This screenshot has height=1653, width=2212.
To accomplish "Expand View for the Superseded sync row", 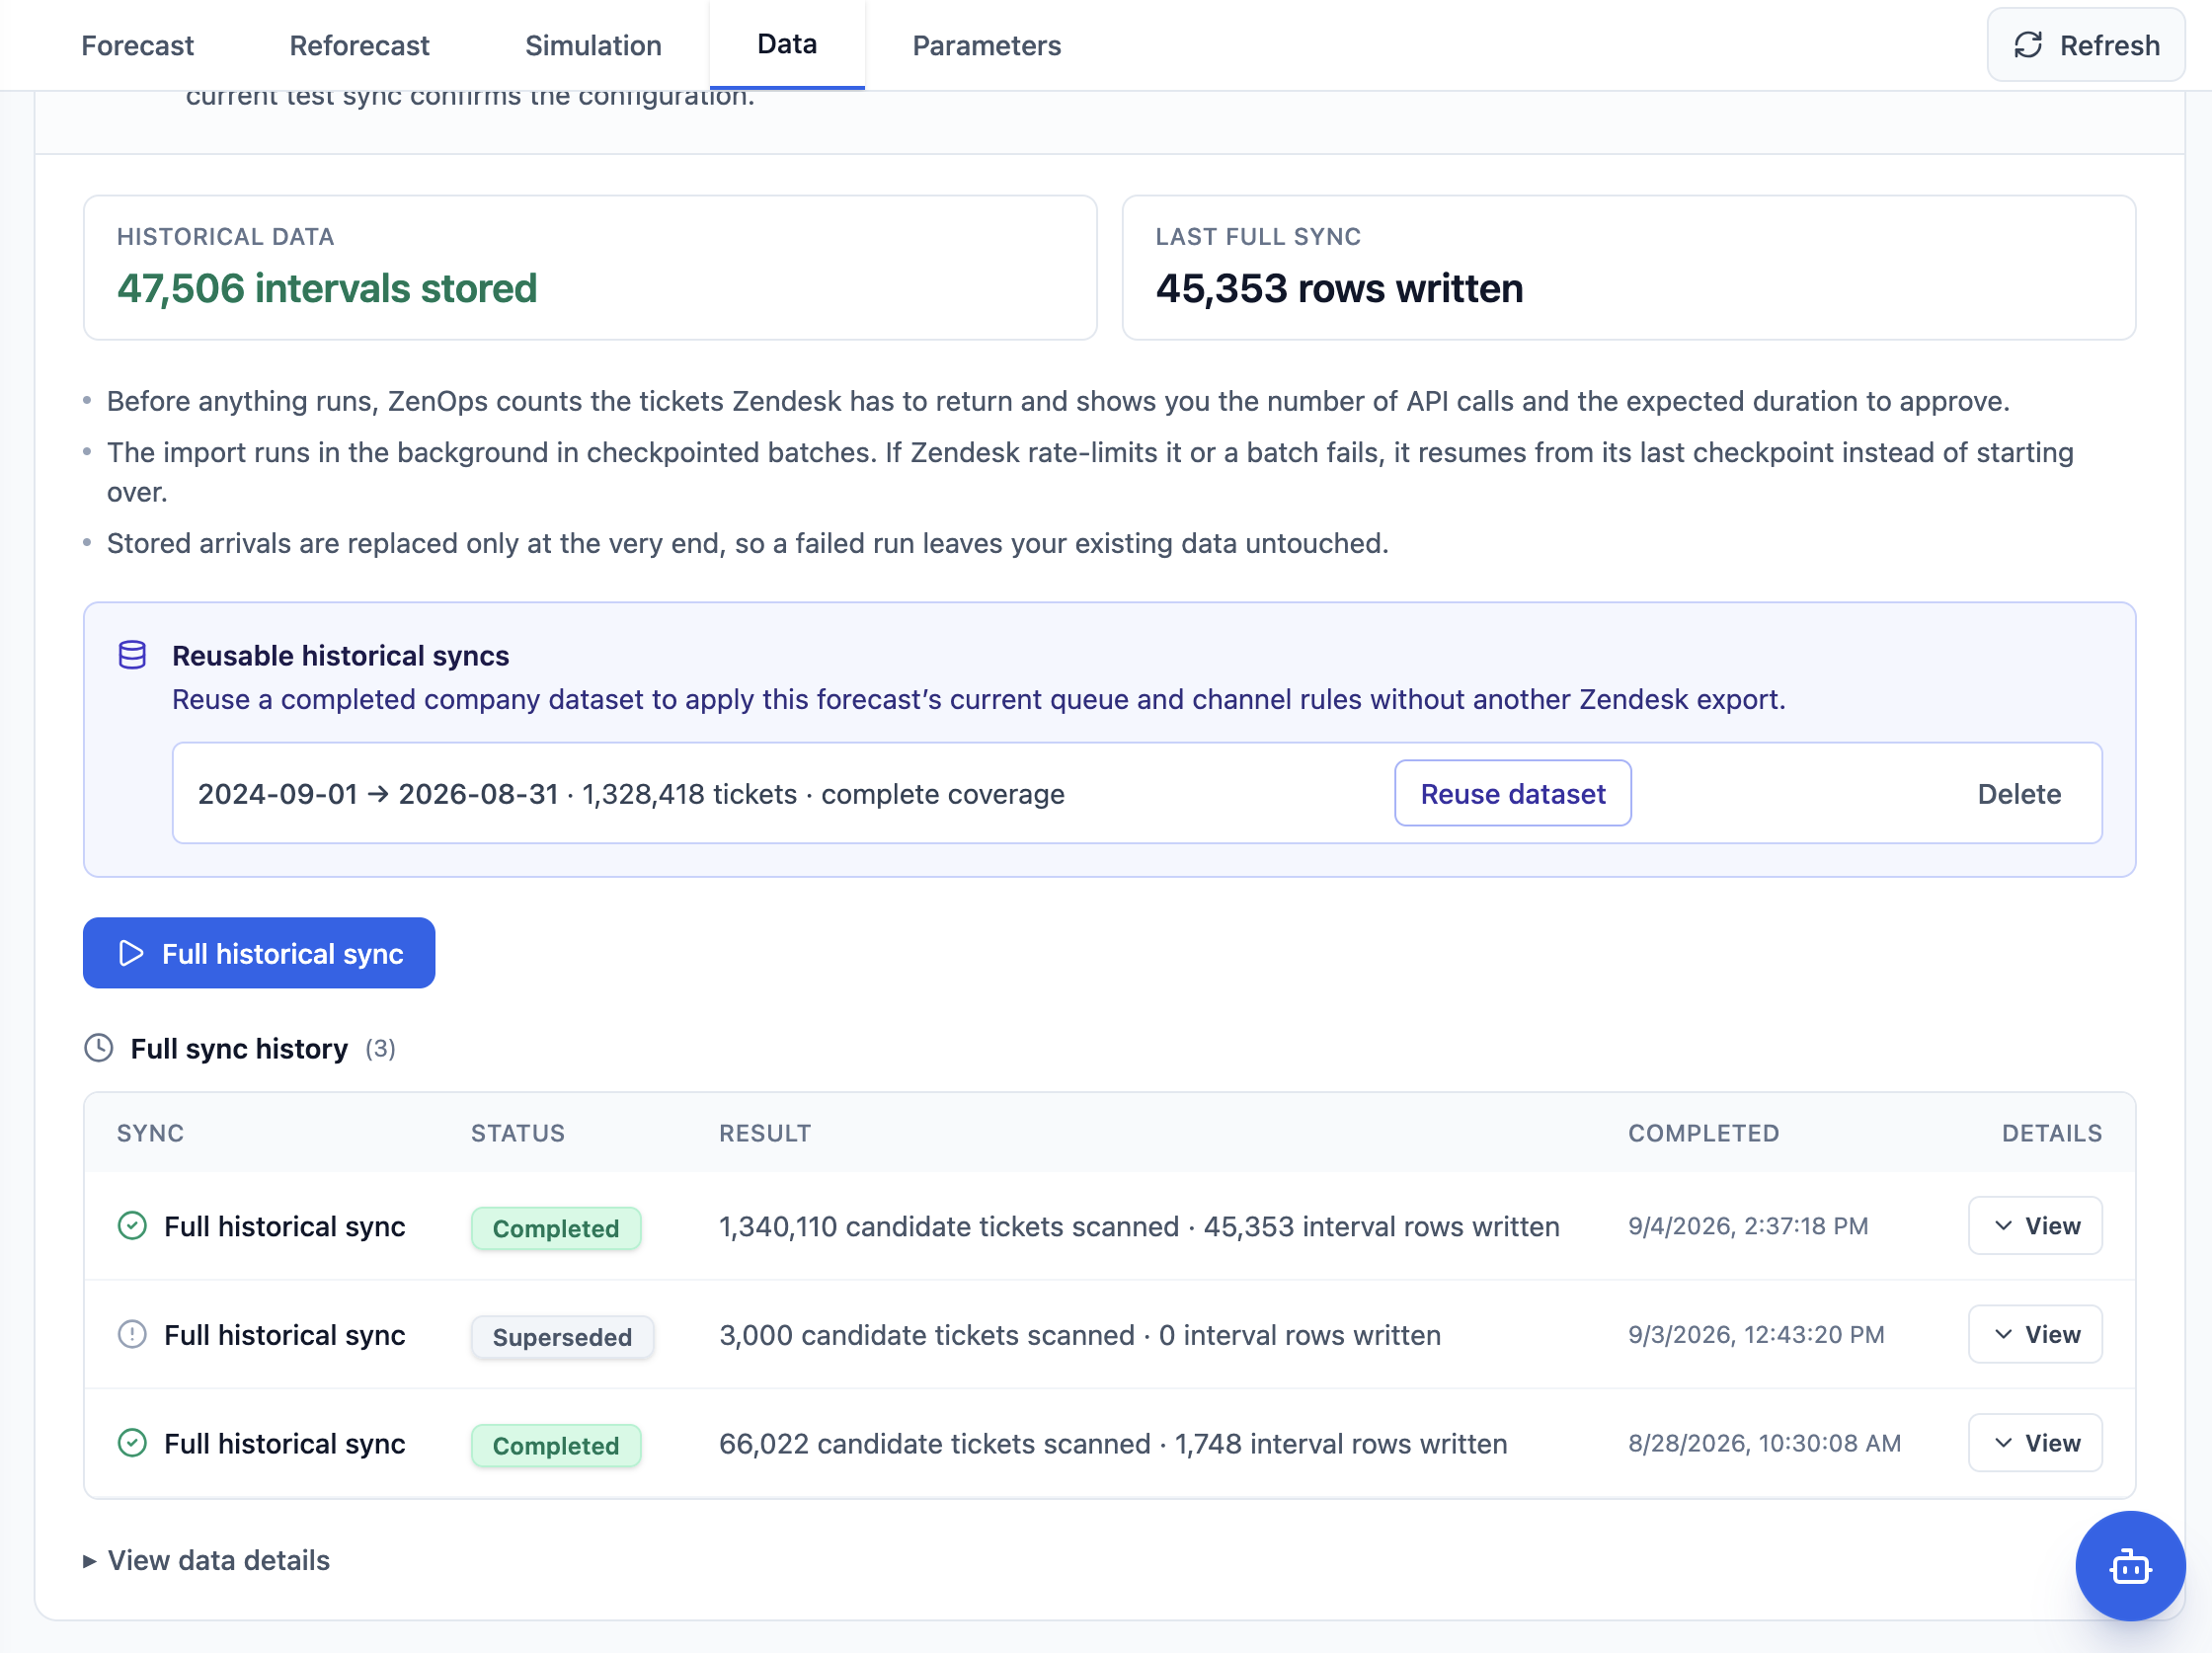I will (2035, 1334).
